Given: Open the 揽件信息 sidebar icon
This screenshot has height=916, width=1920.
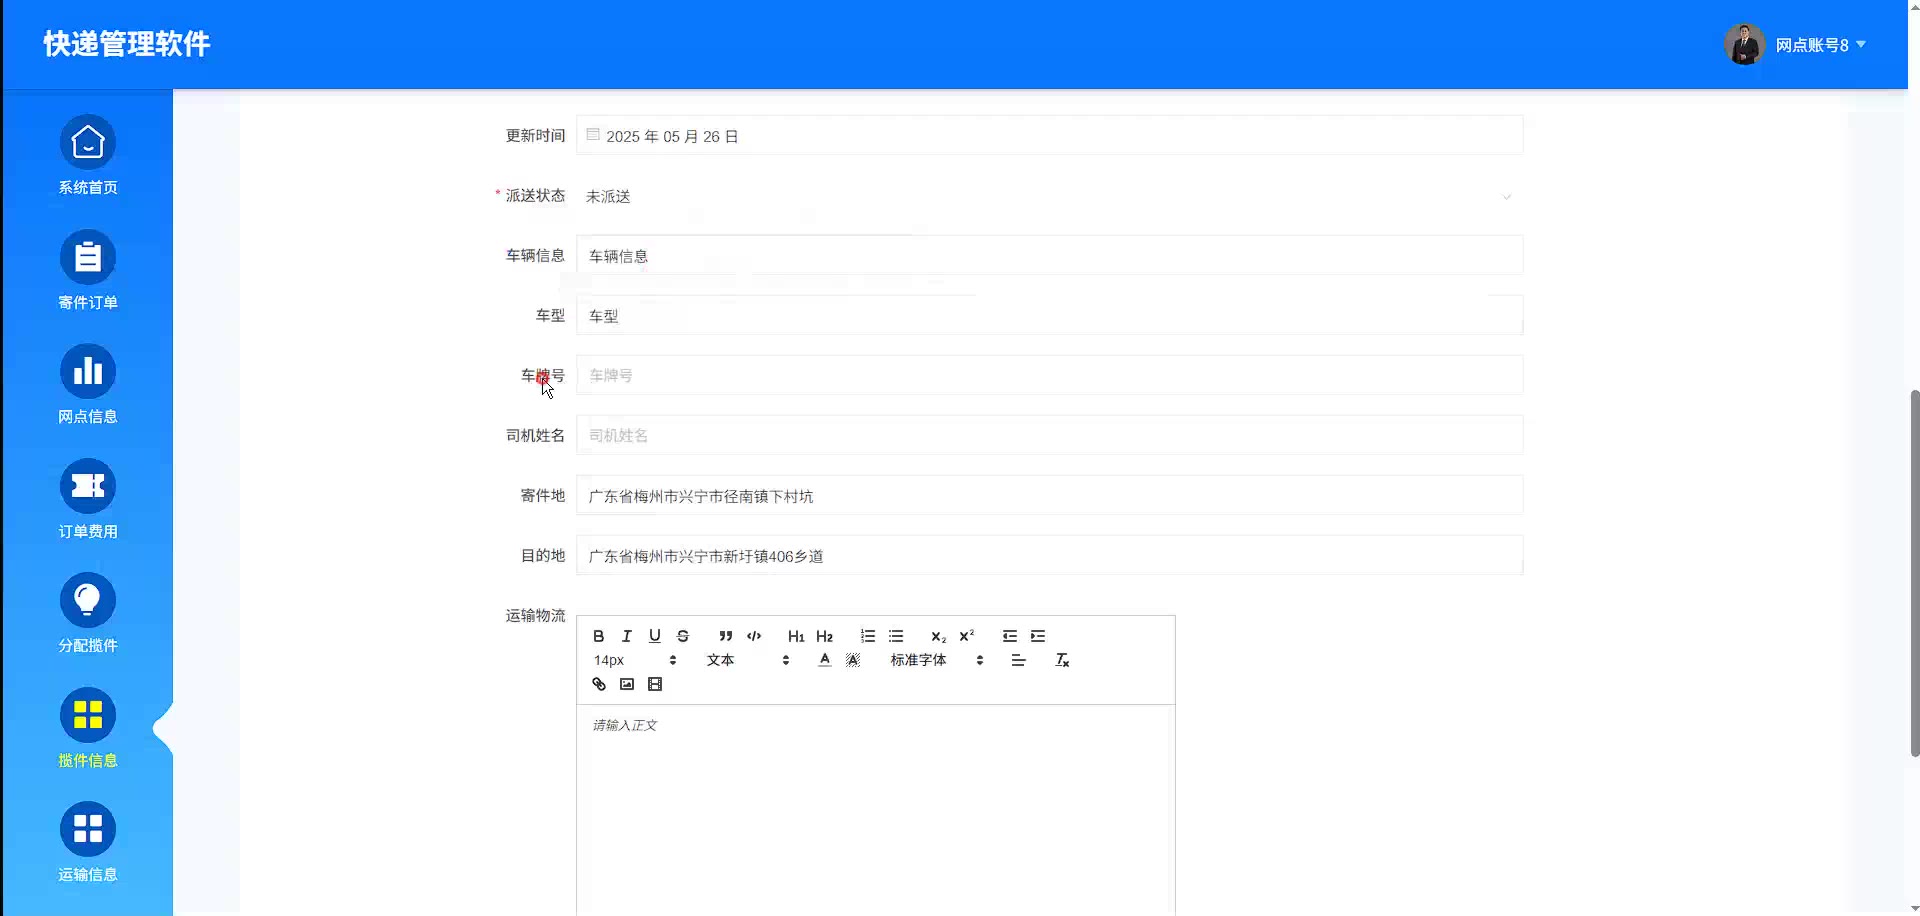Looking at the screenshot, I should point(88,716).
